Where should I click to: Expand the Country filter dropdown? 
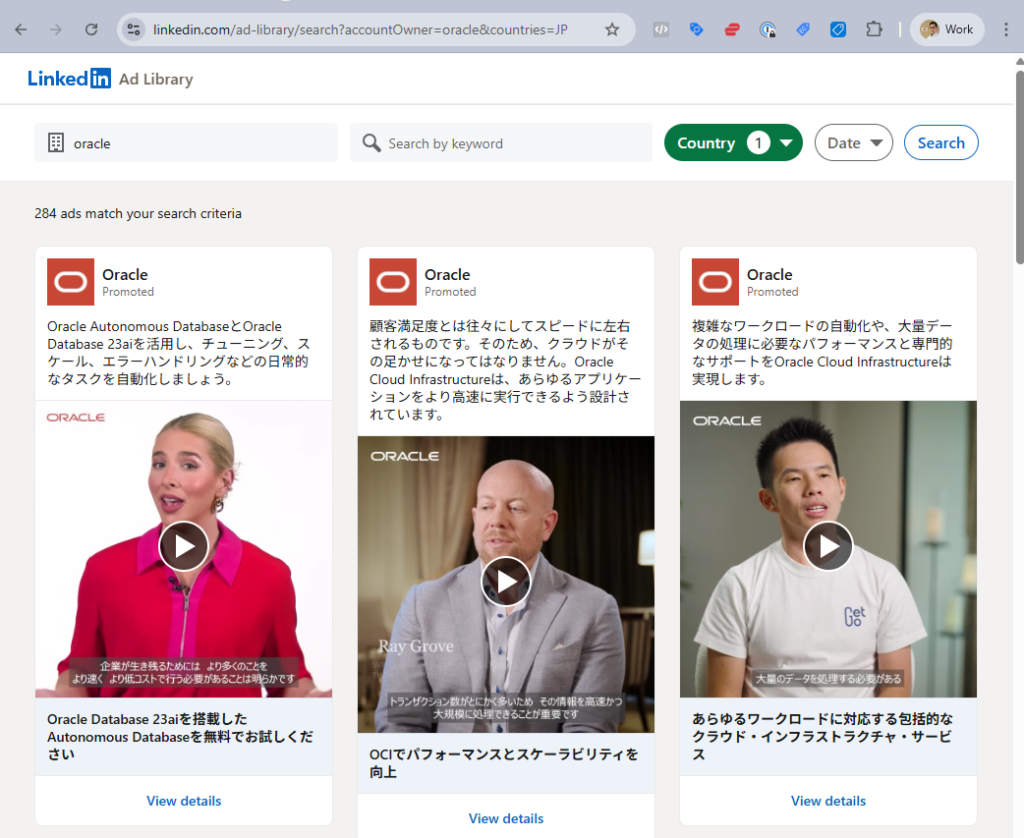pos(733,143)
